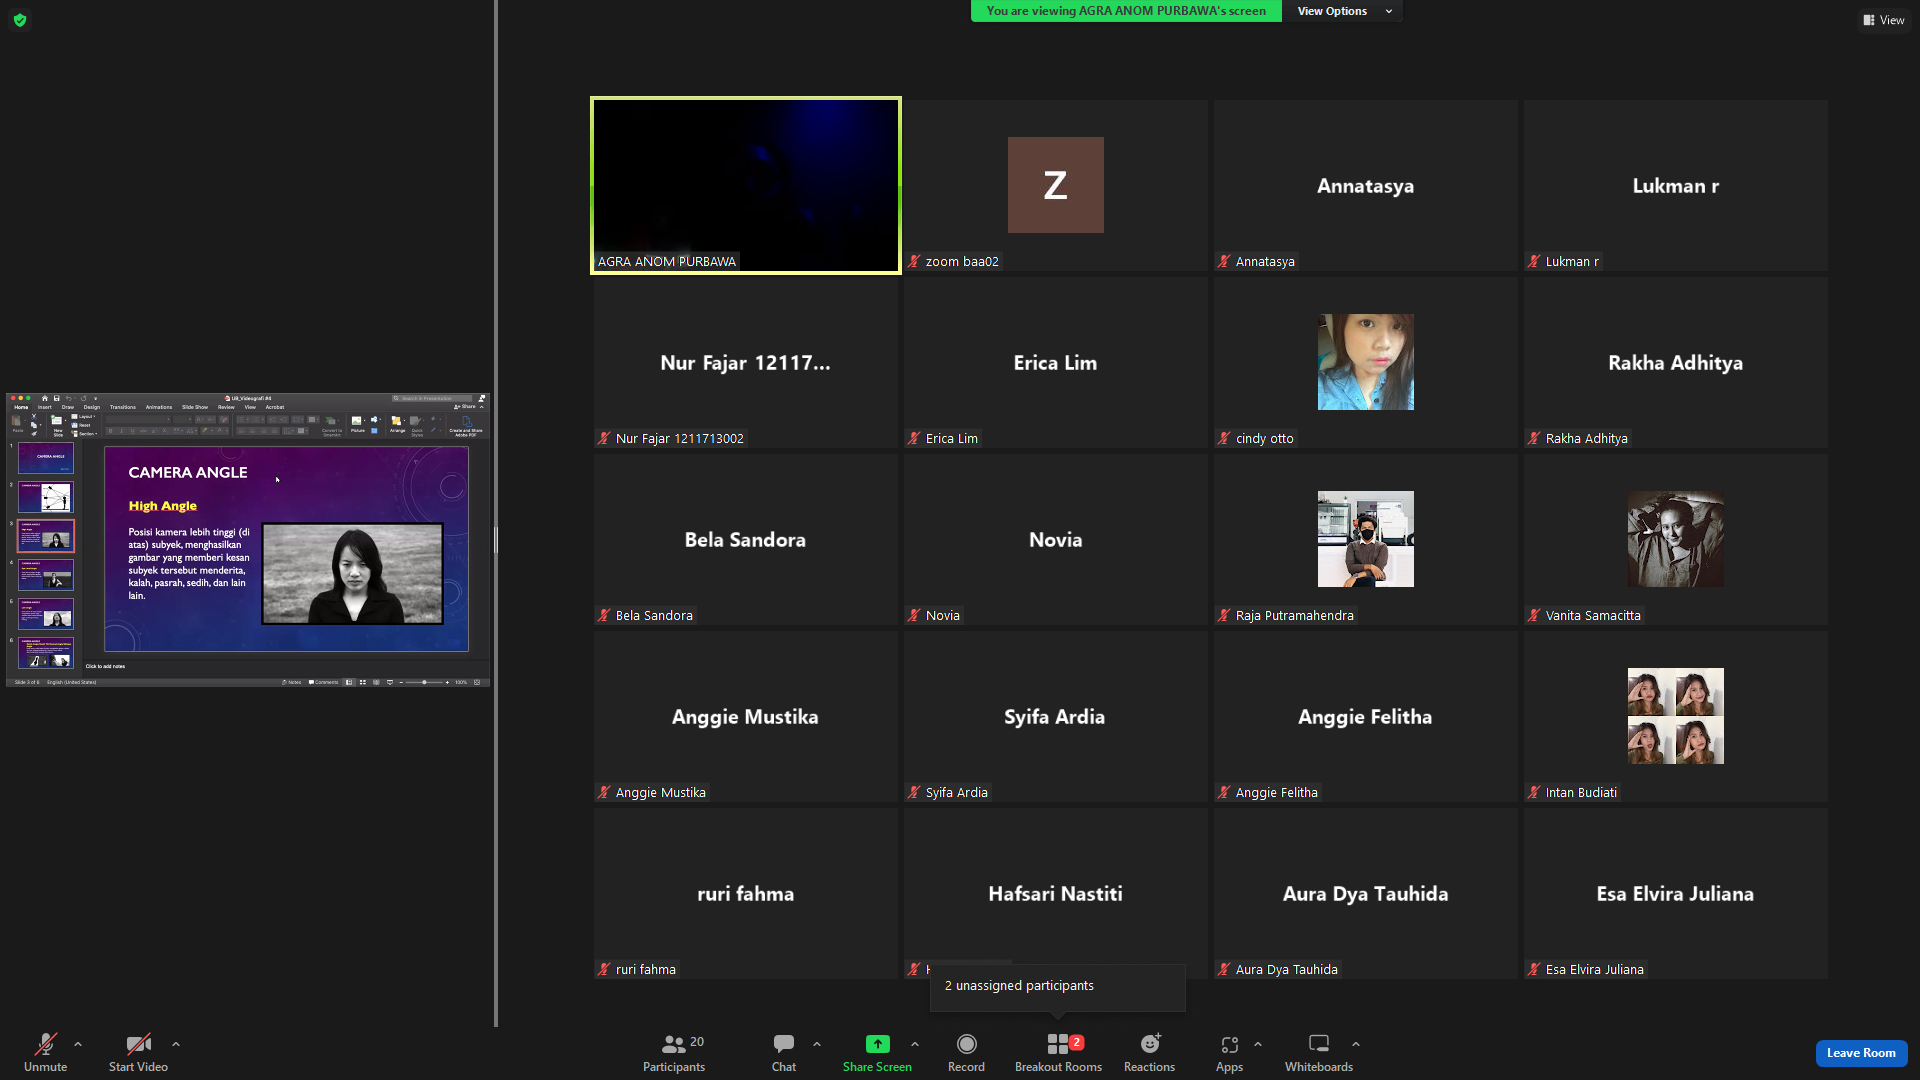This screenshot has height=1080, width=1920.
Task: Select the Animations tab in shared PowerPoint
Action: pyautogui.click(x=159, y=407)
